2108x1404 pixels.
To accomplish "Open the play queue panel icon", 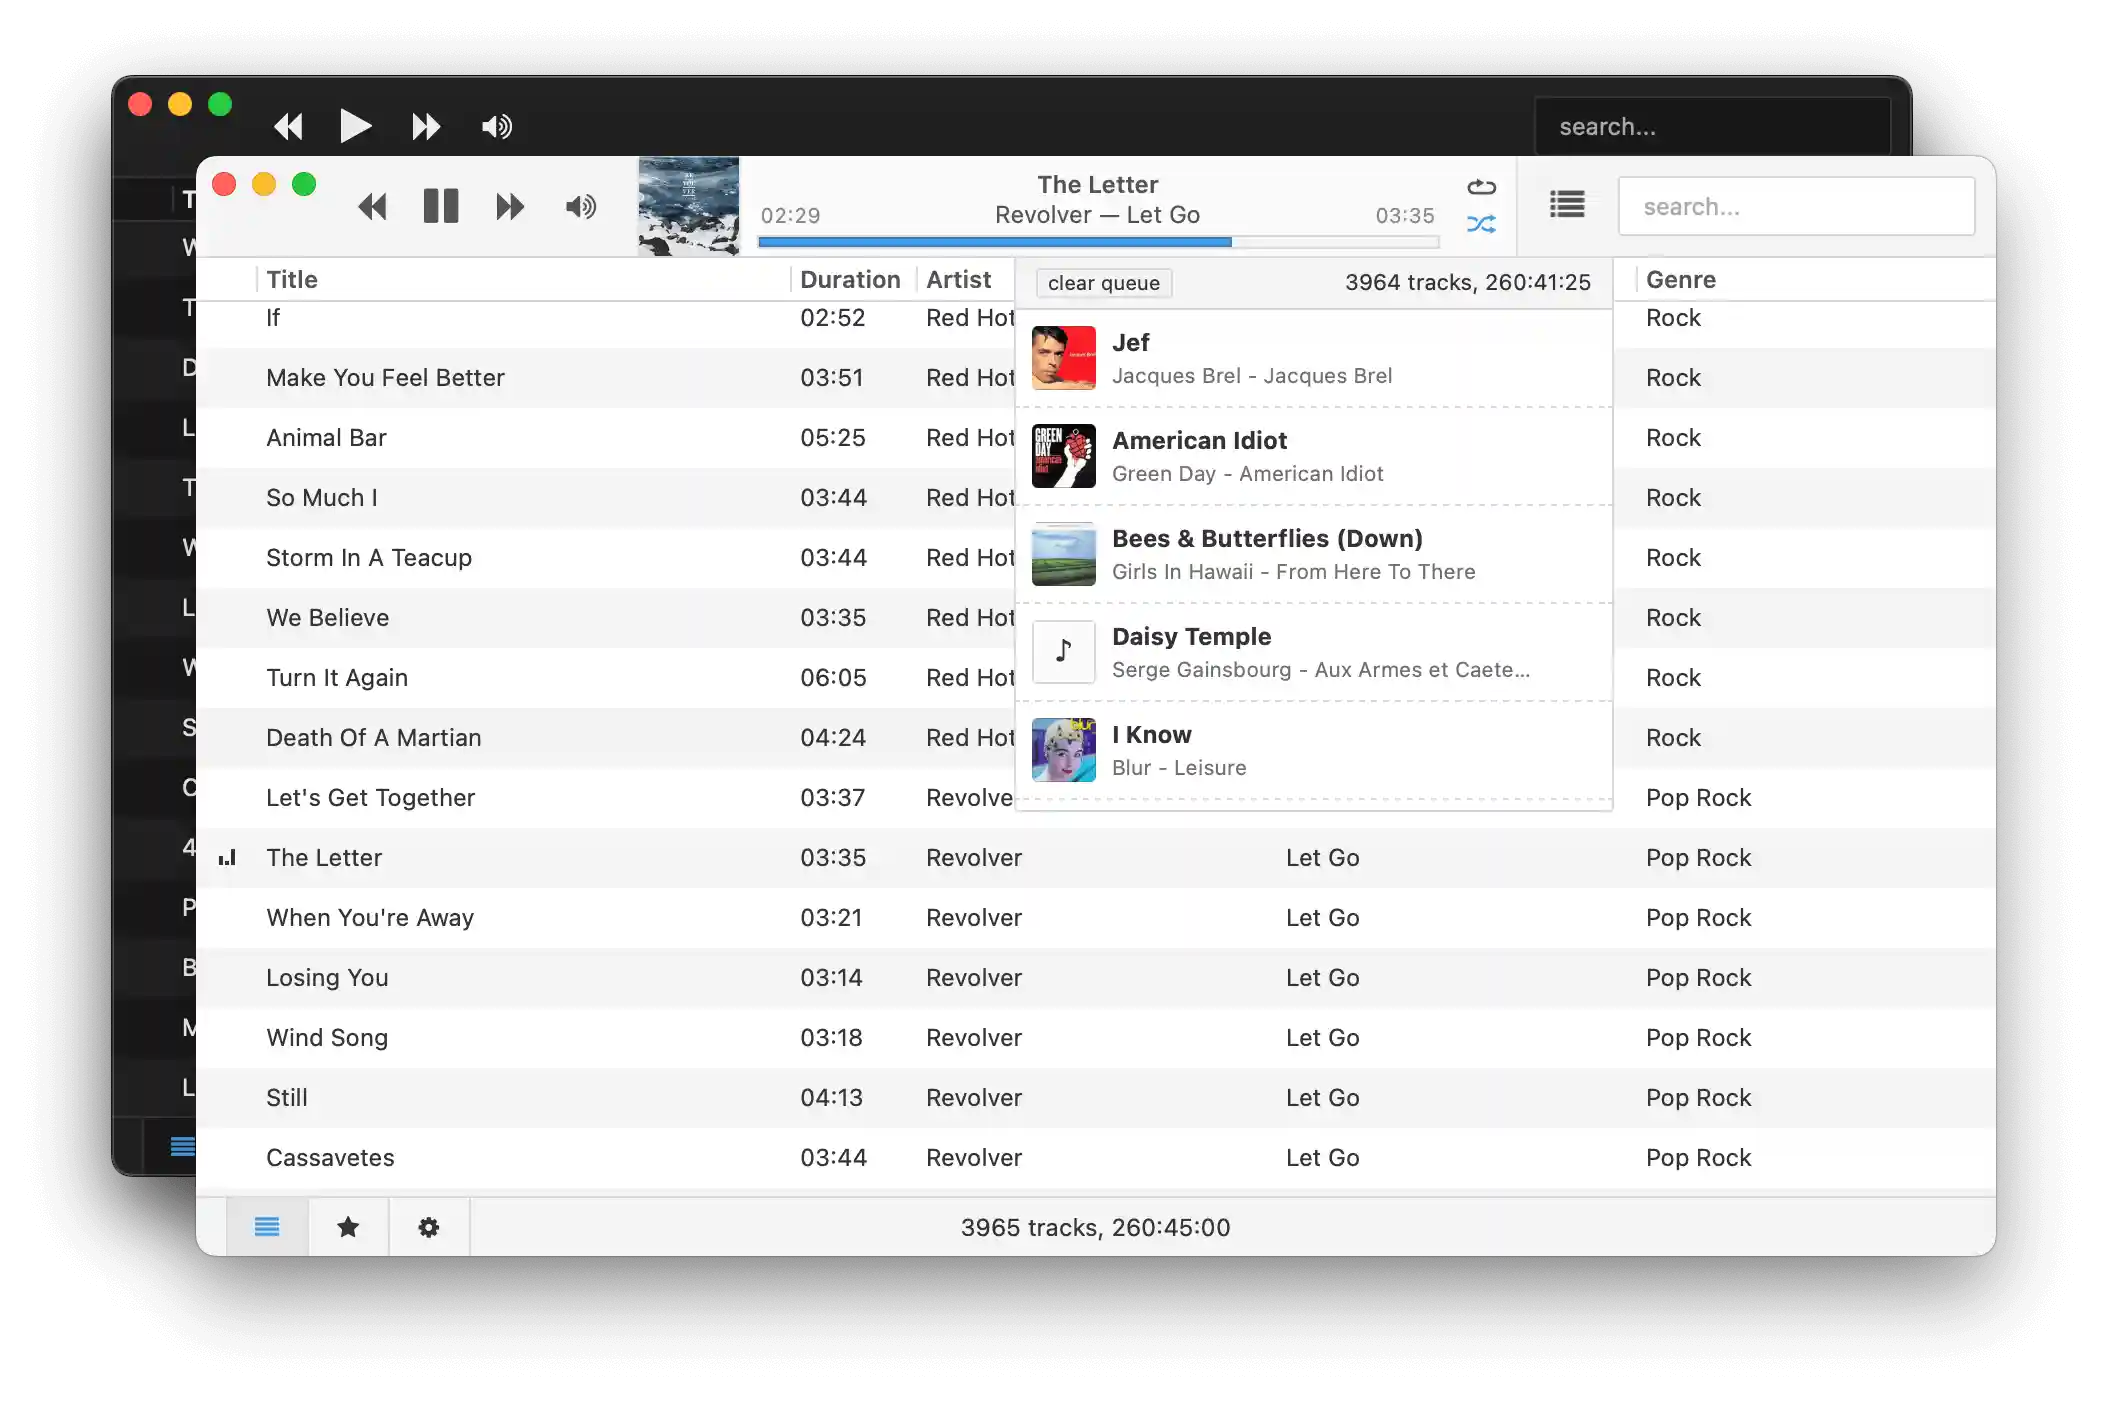I will [1566, 204].
